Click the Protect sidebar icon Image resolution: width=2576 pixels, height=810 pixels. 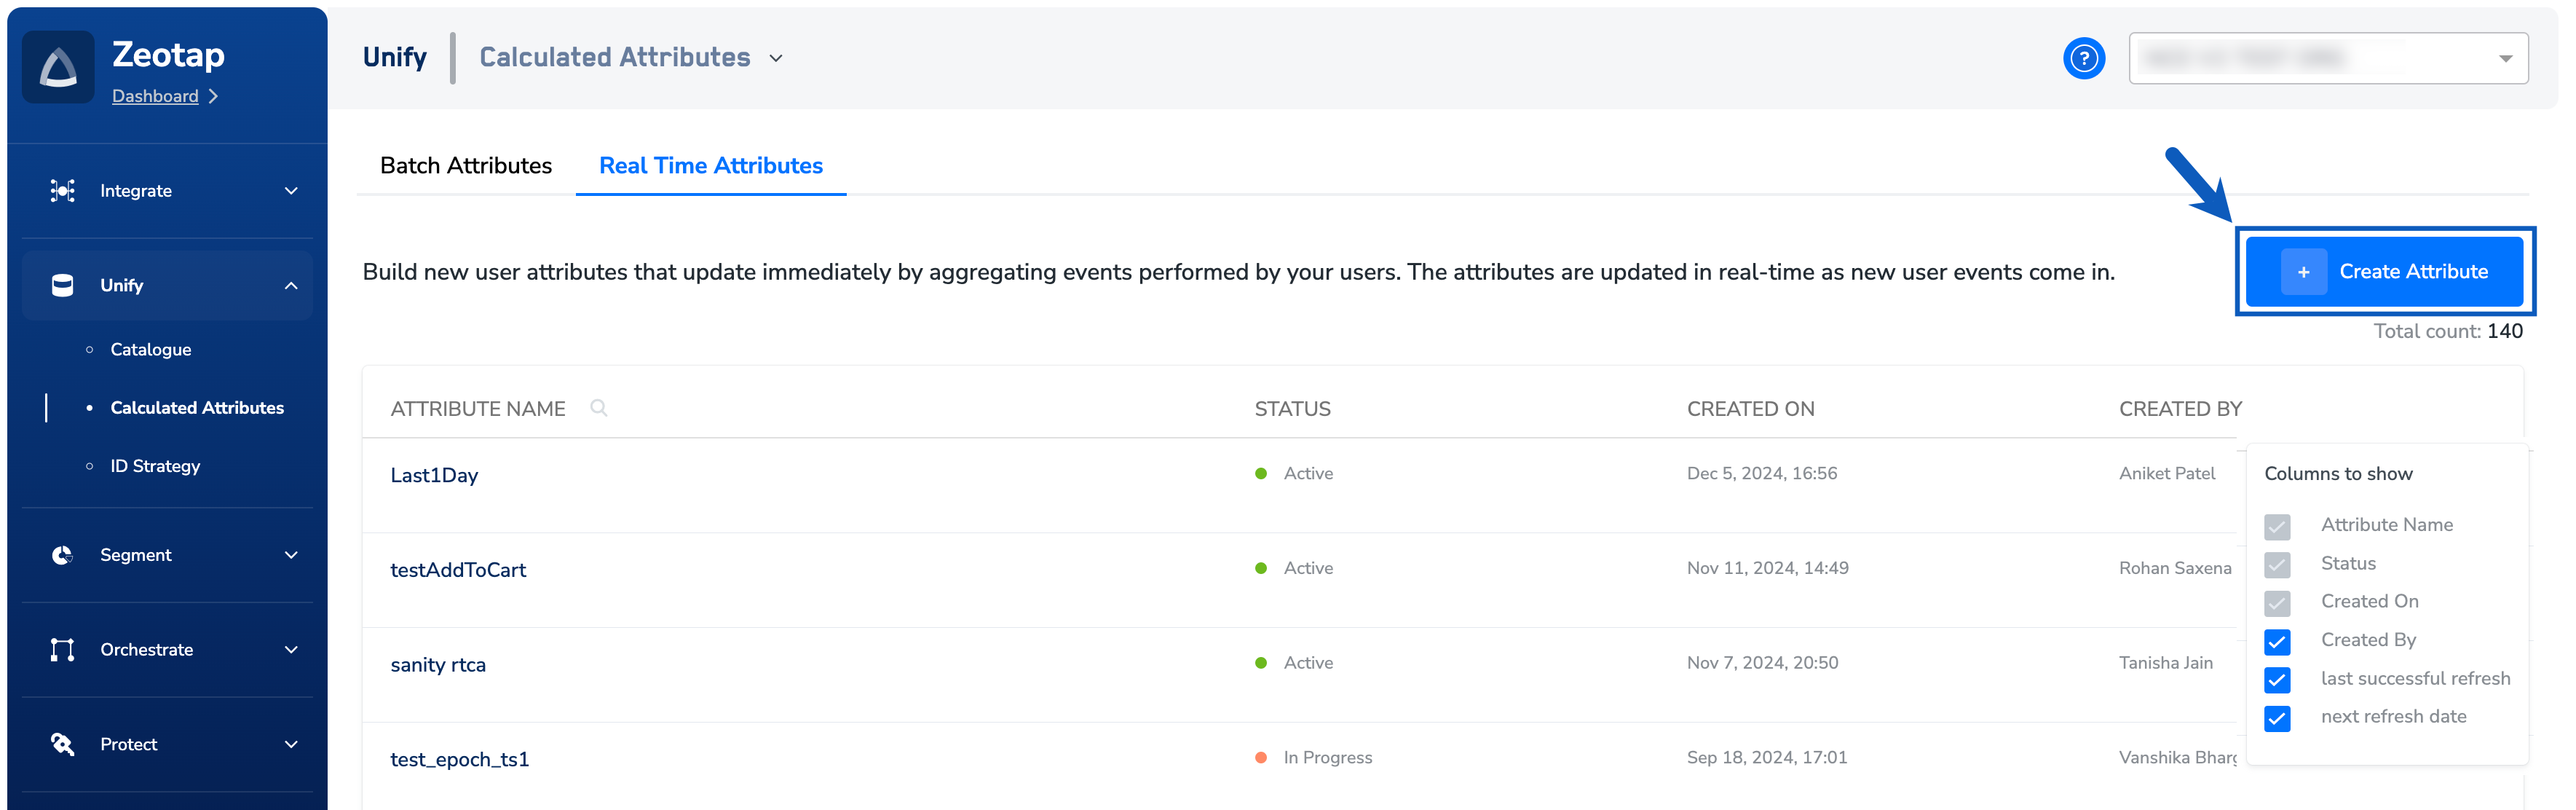coord(62,744)
